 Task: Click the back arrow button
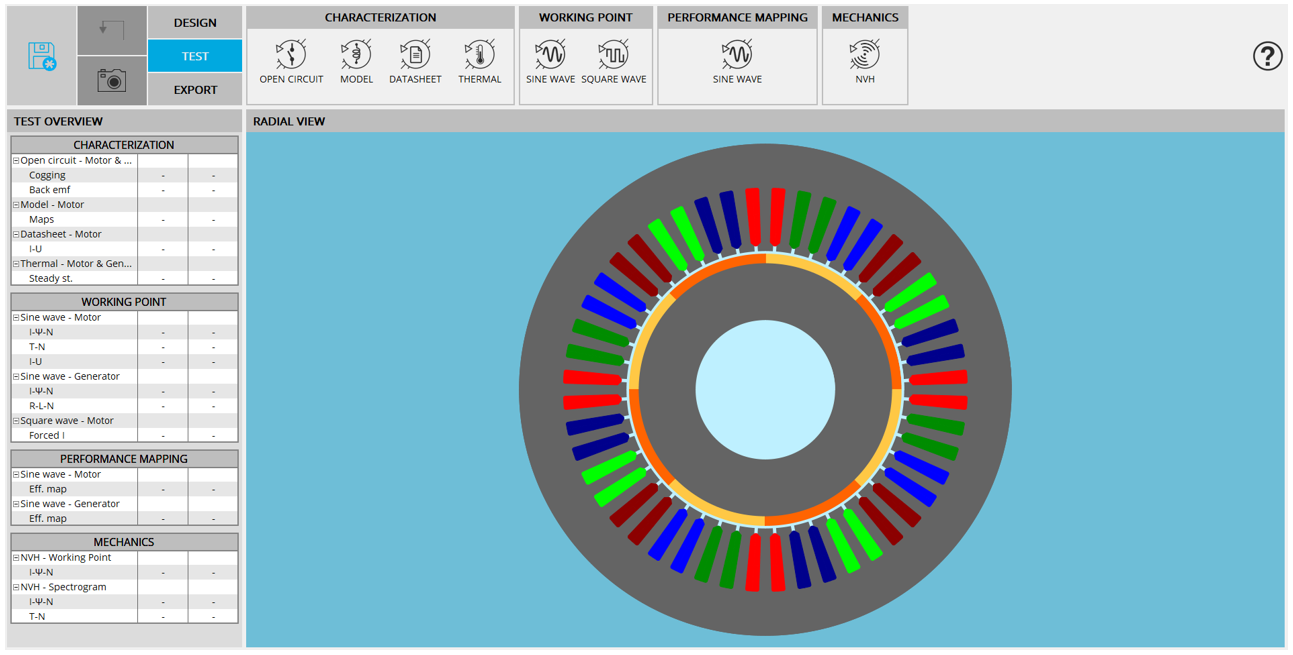coord(112,30)
